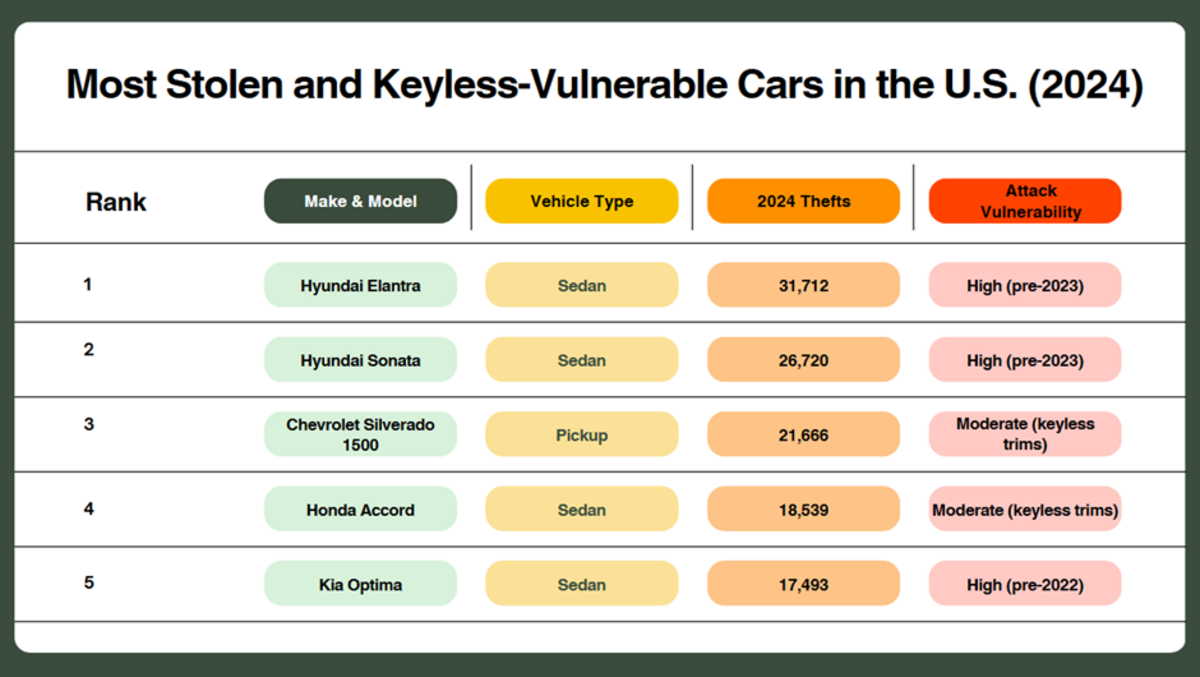
Task: Select the Attack Vulnerability header pill
Action: coord(1024,201)
